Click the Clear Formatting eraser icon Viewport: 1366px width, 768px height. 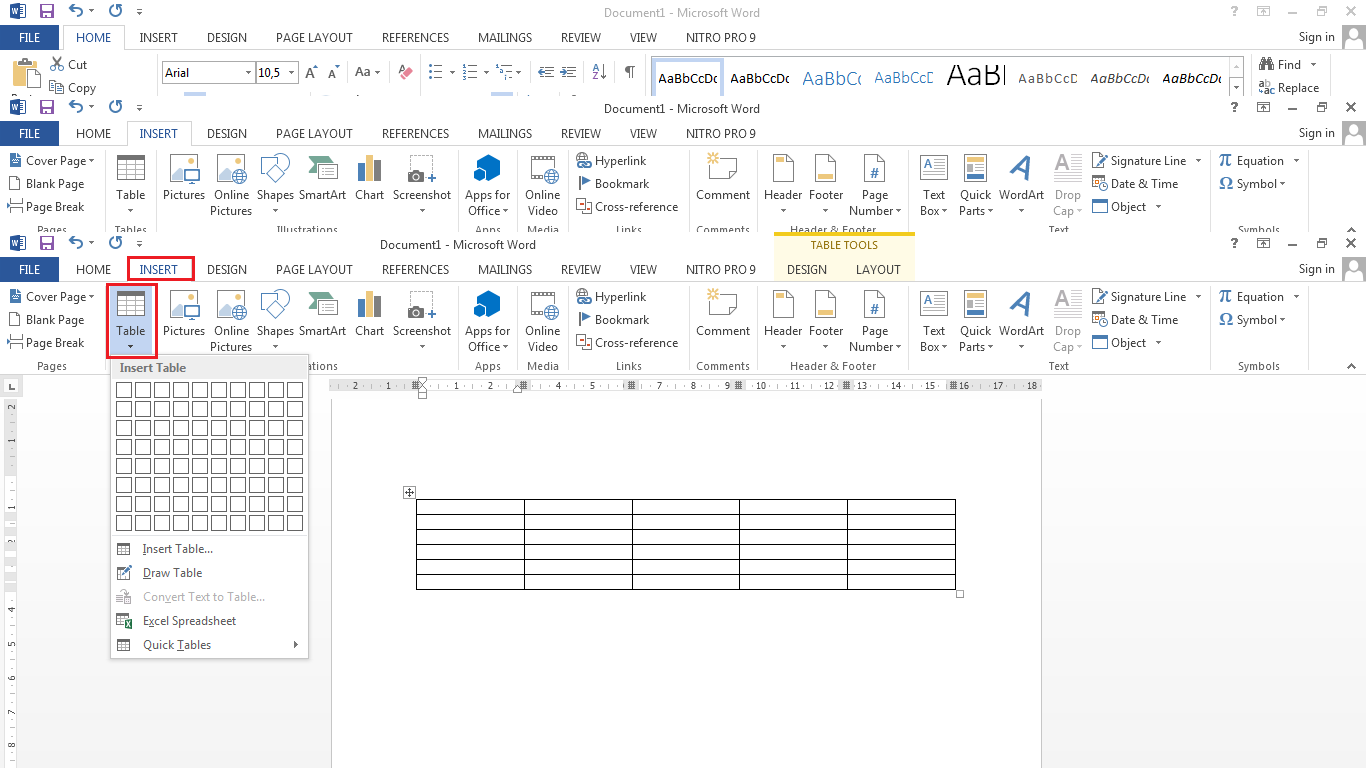pyautogui.click(x=405, y=72)
